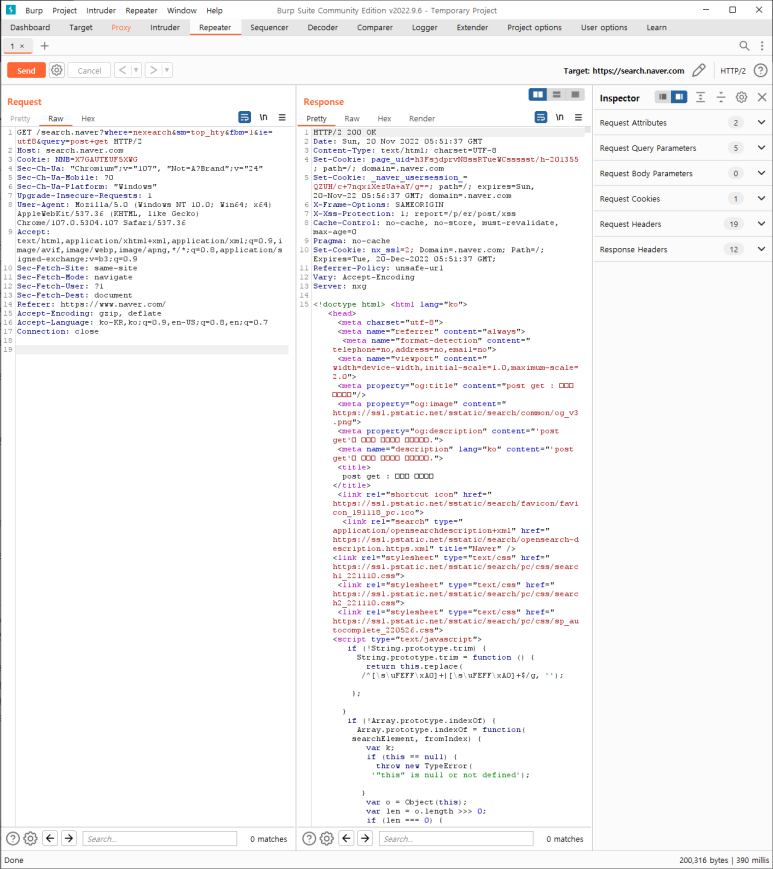Click the Cancel request button
The image size is (773, 869).
pyautogui.click(x=89, y=70)
